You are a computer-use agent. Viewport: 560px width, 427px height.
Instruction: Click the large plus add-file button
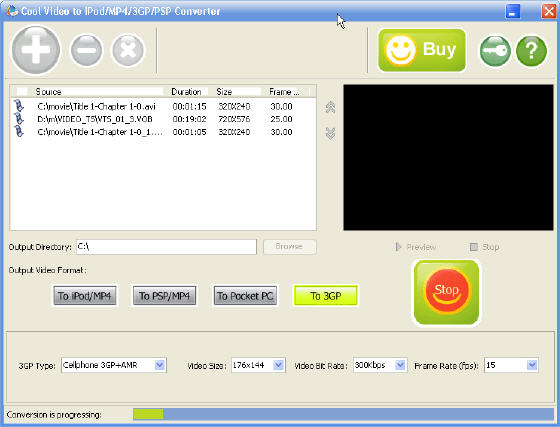coord(36,50)
